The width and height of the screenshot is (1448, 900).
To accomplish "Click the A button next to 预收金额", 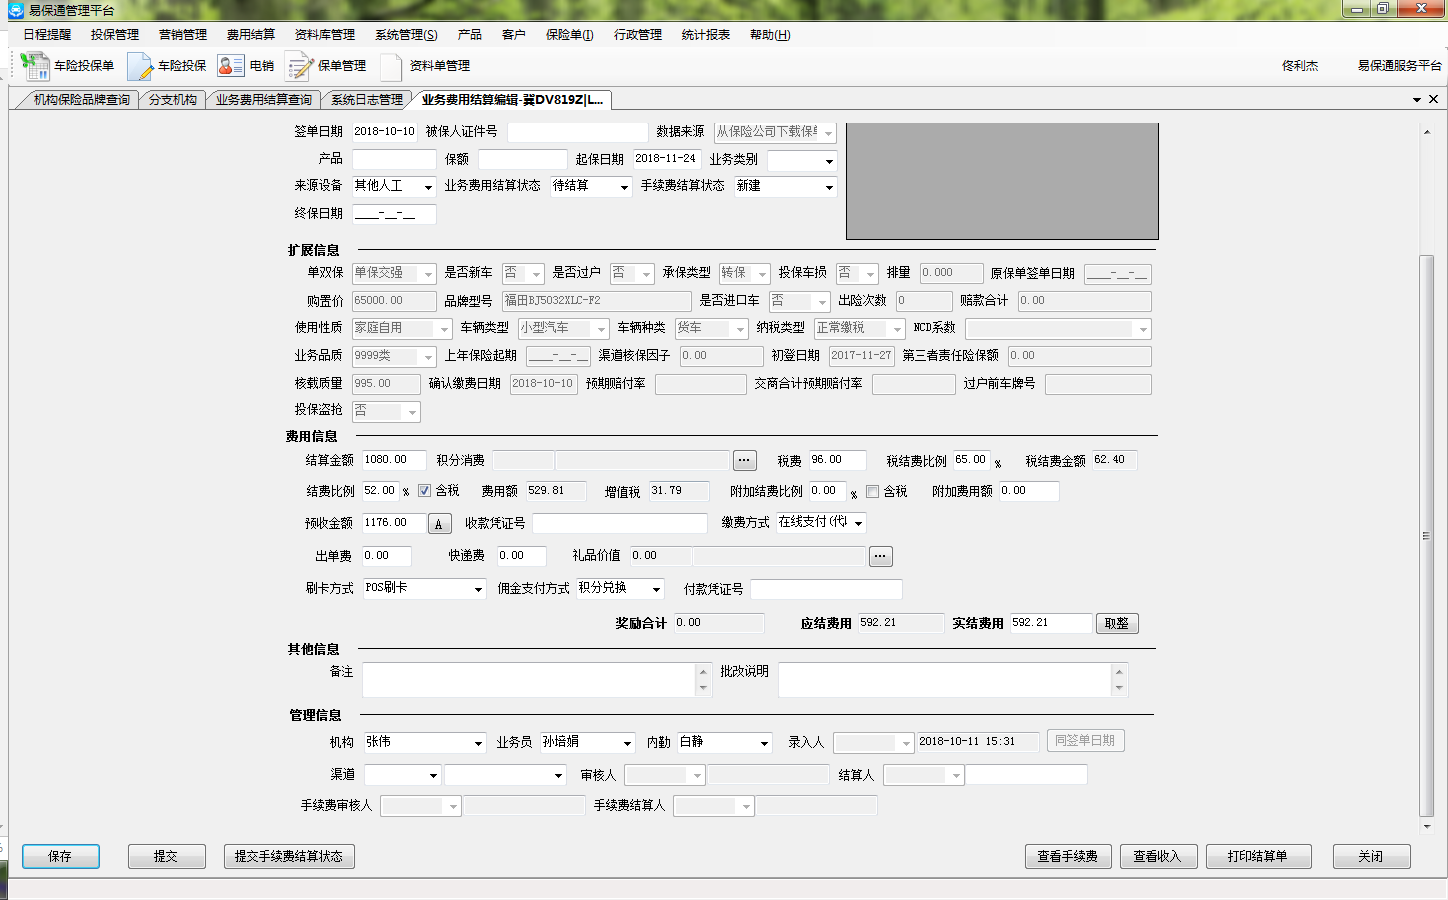I will [439, 524].
